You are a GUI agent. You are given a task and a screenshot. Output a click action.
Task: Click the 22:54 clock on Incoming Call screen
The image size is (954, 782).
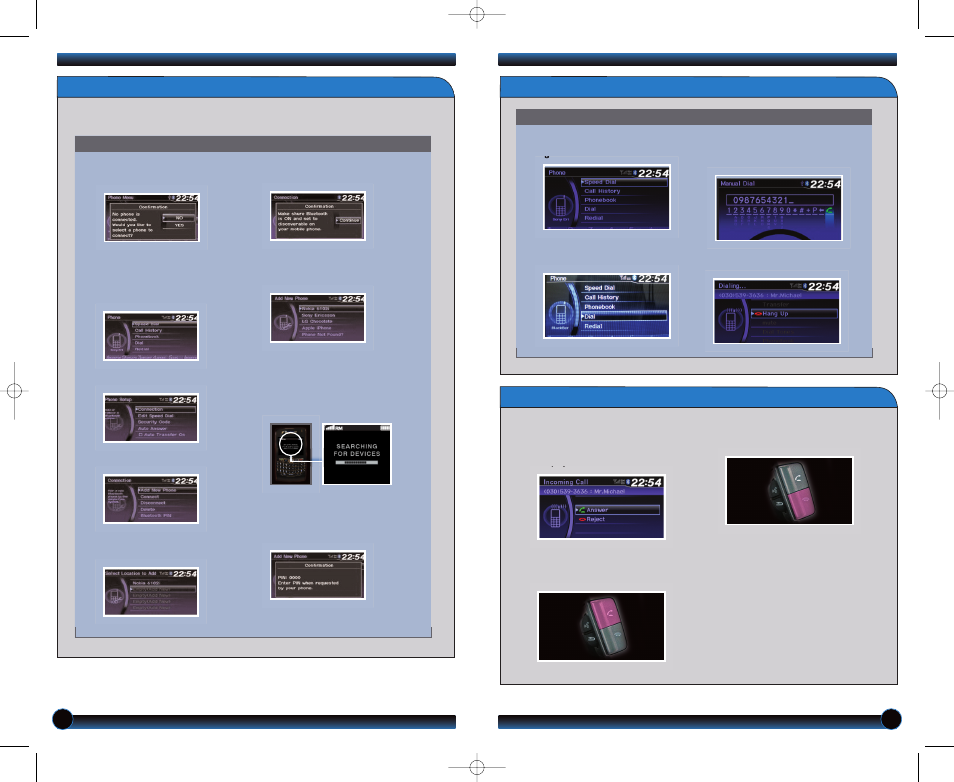click(646, 482)
